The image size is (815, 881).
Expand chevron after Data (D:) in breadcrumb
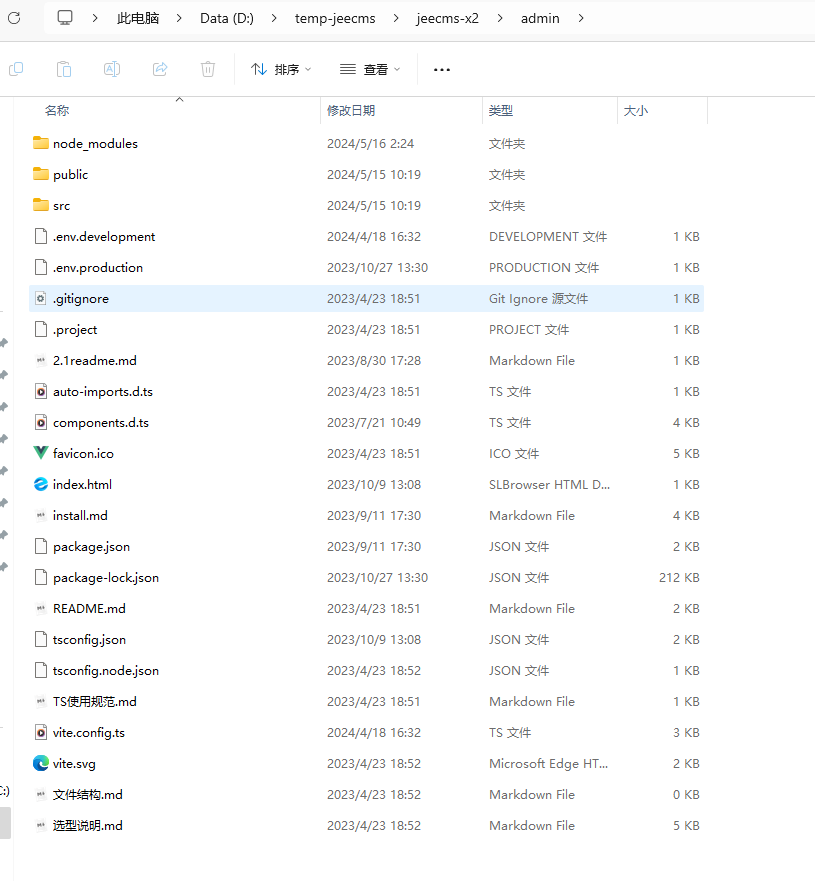(274, 19)
